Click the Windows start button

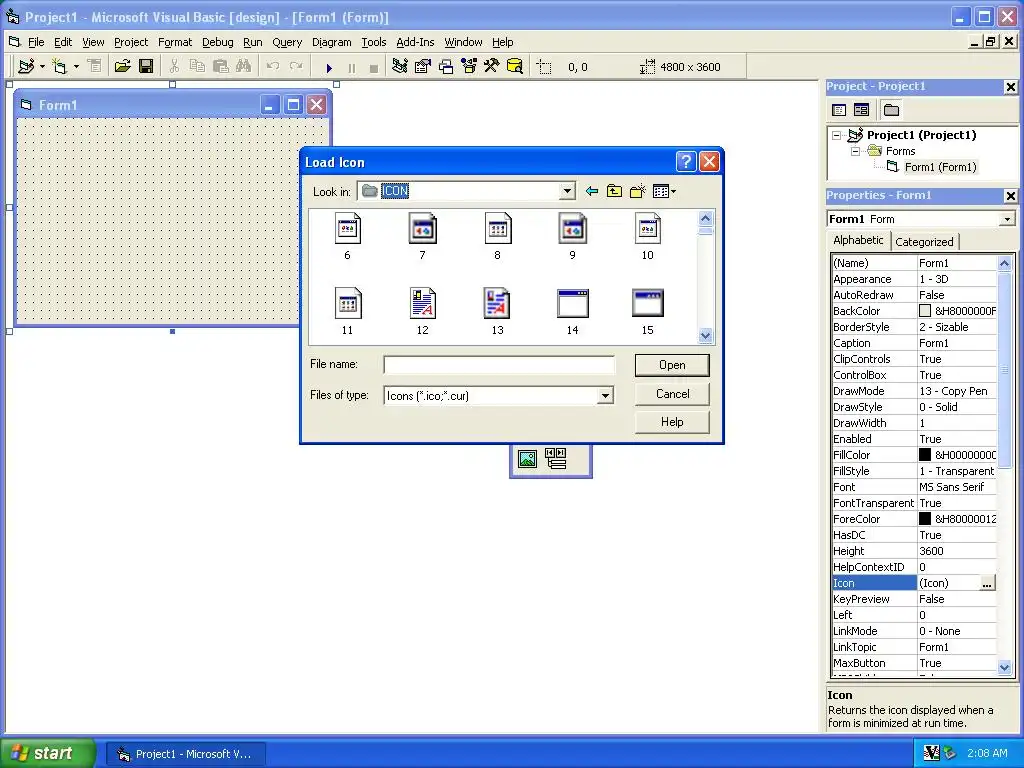coord(47,753)
